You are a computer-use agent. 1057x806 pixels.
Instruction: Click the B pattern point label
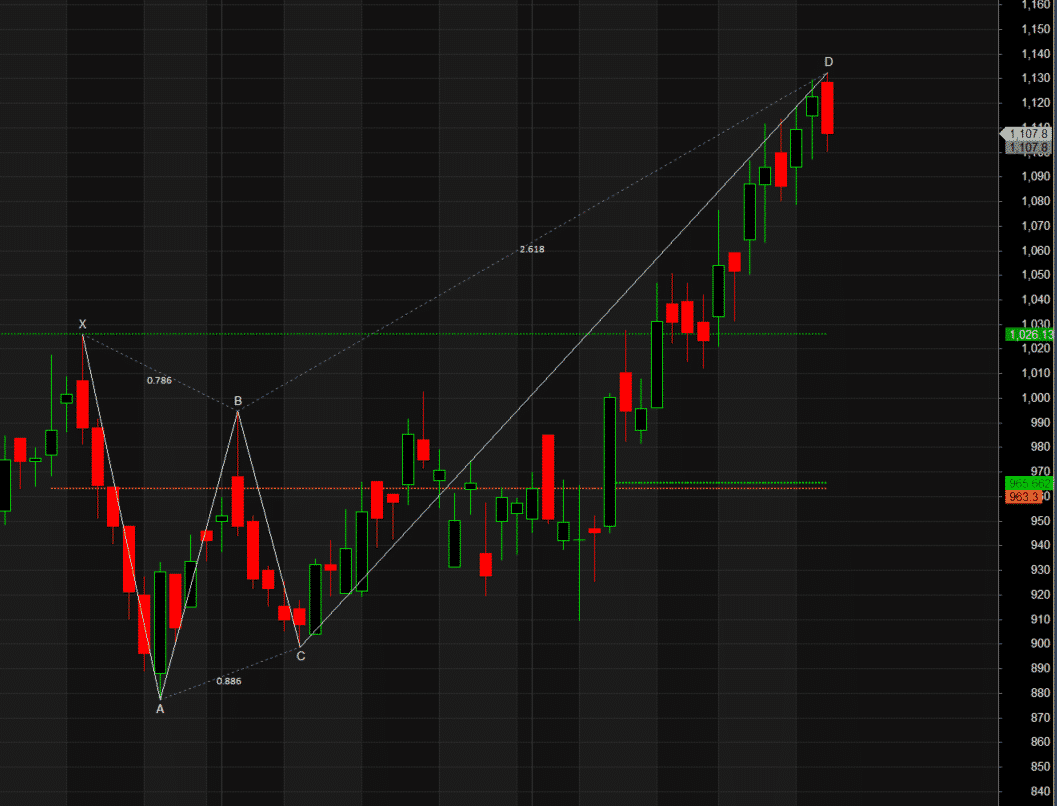(x=238, y=401)
